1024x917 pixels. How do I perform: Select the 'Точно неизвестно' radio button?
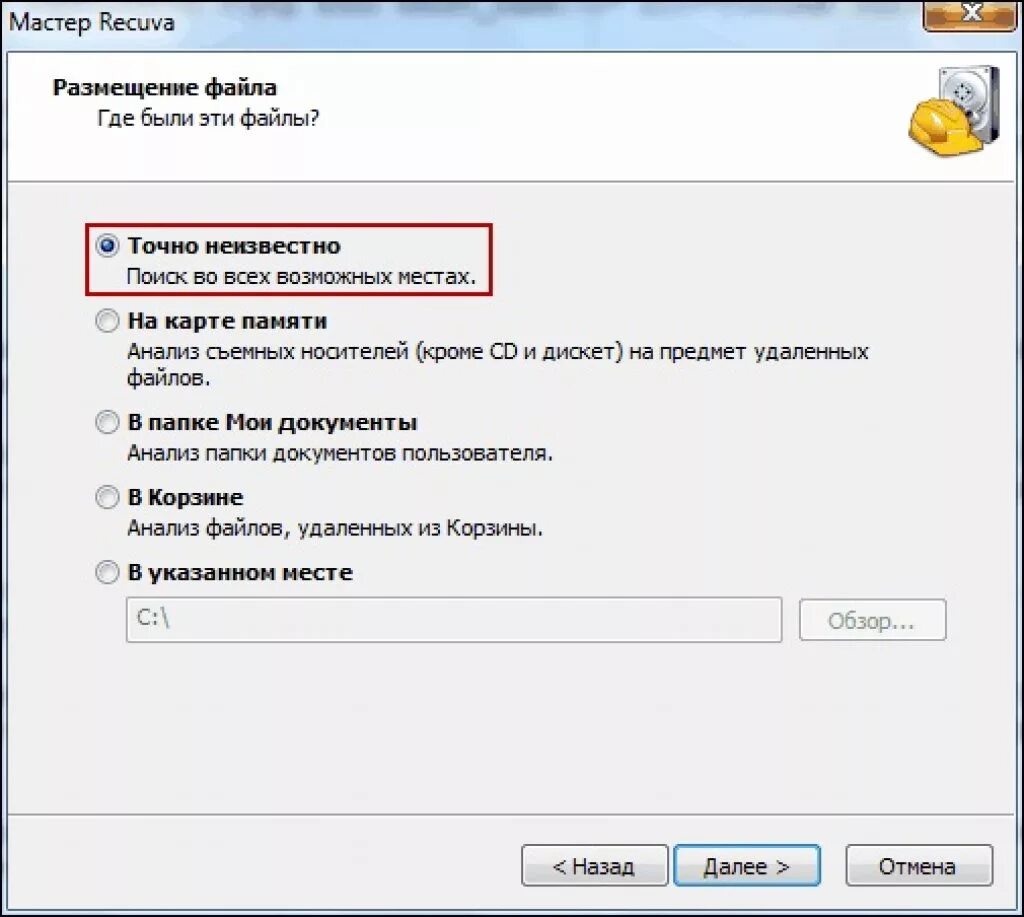point(107,246)
